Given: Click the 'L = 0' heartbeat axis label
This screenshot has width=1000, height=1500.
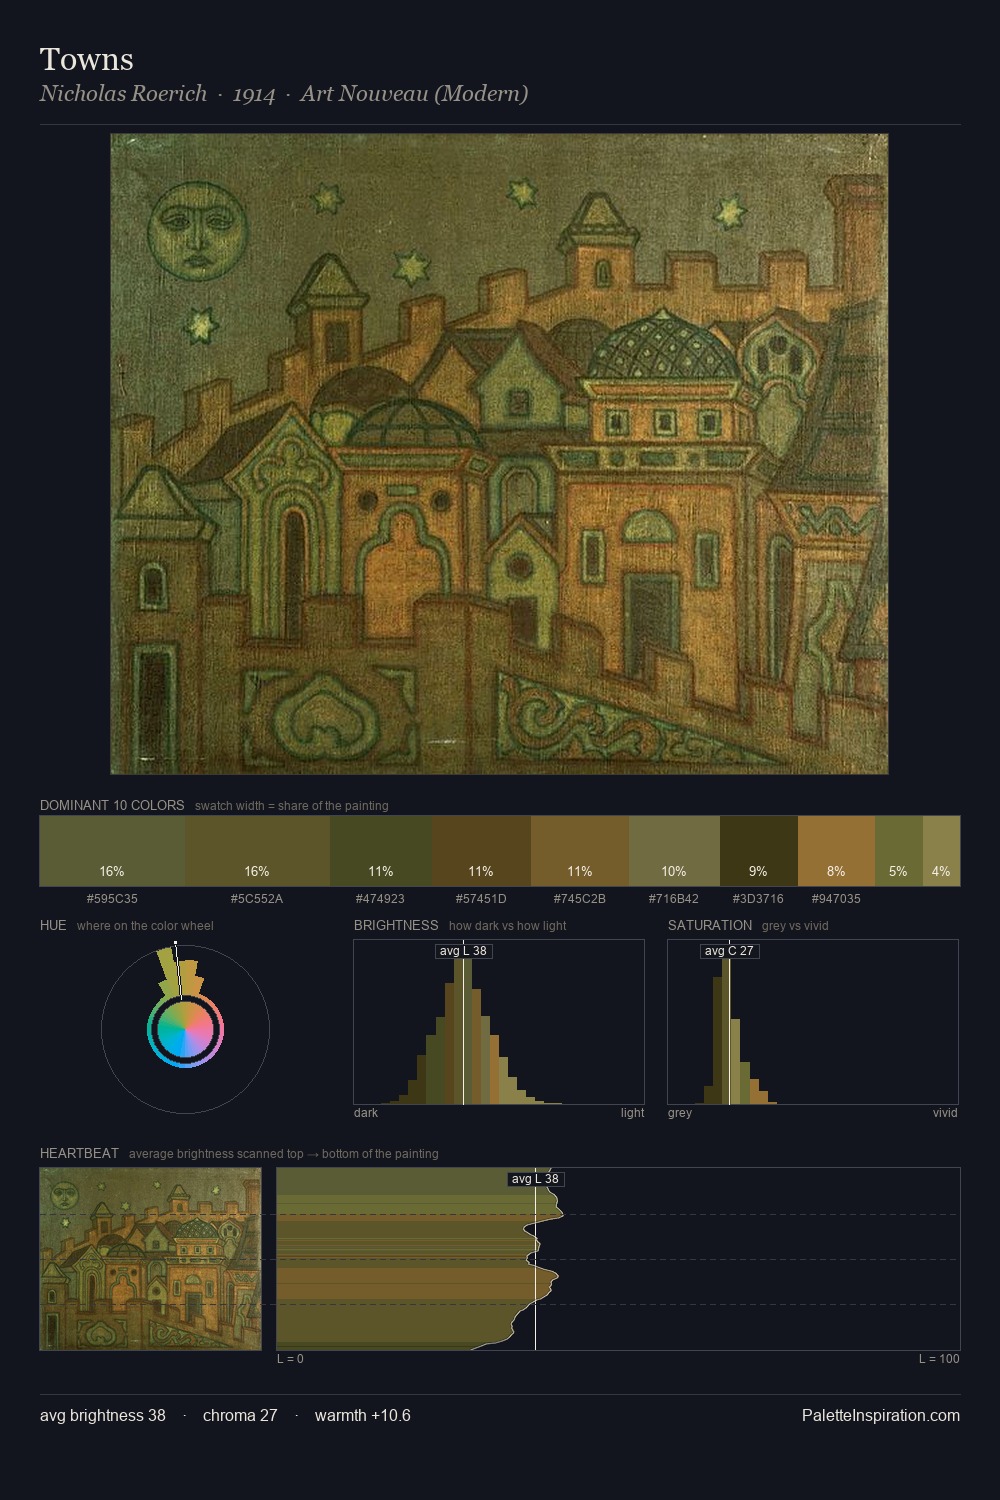Looking at the screenshot, I should click(x=290, y=1359).
